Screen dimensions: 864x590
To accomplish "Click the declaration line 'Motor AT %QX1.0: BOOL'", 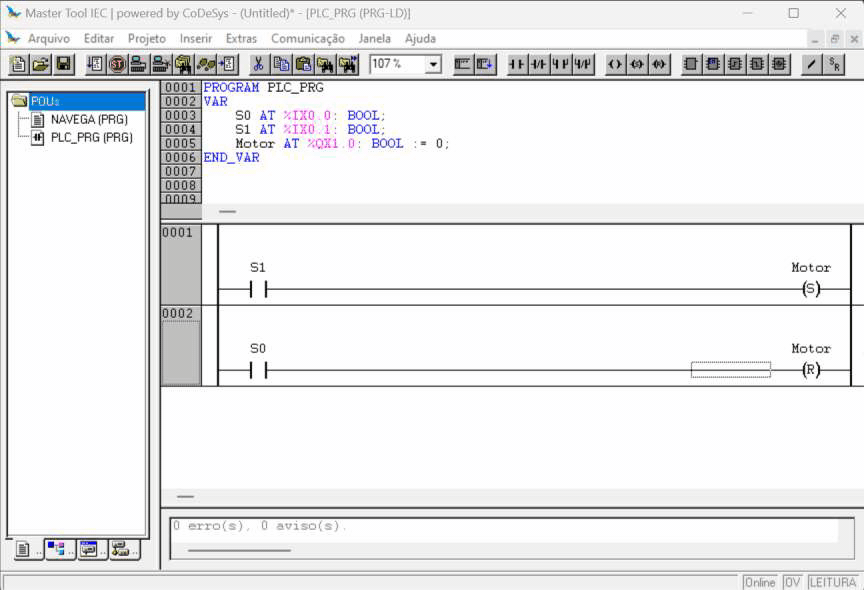I will coord(342,144).
